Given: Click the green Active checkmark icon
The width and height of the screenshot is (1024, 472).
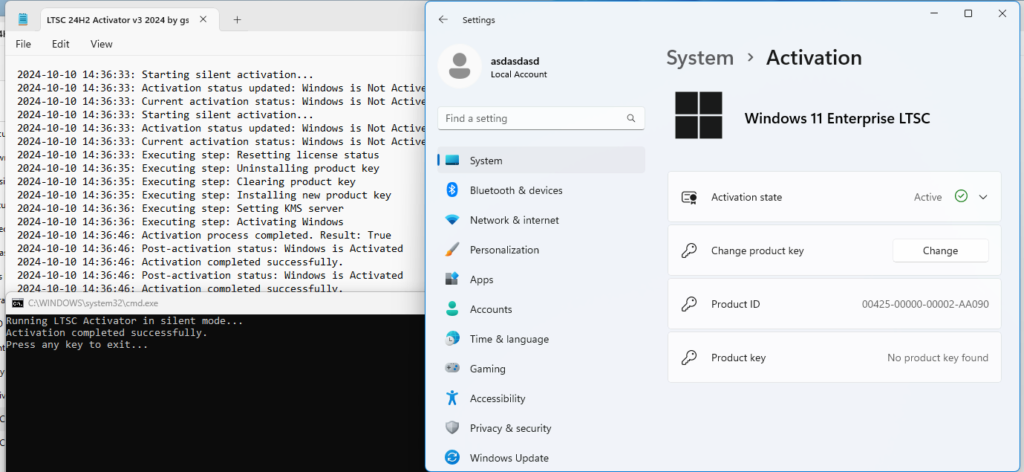Looking at the screenshot, I should 961,197.
